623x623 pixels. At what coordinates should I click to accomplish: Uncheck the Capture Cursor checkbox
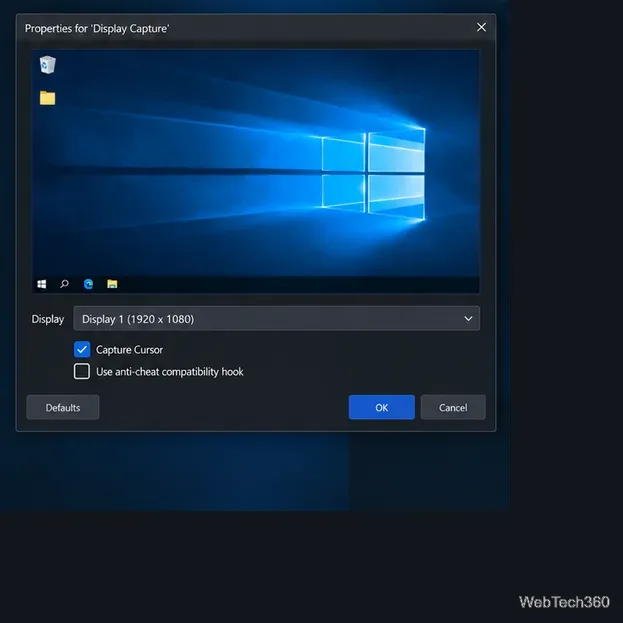coord(82,350)
